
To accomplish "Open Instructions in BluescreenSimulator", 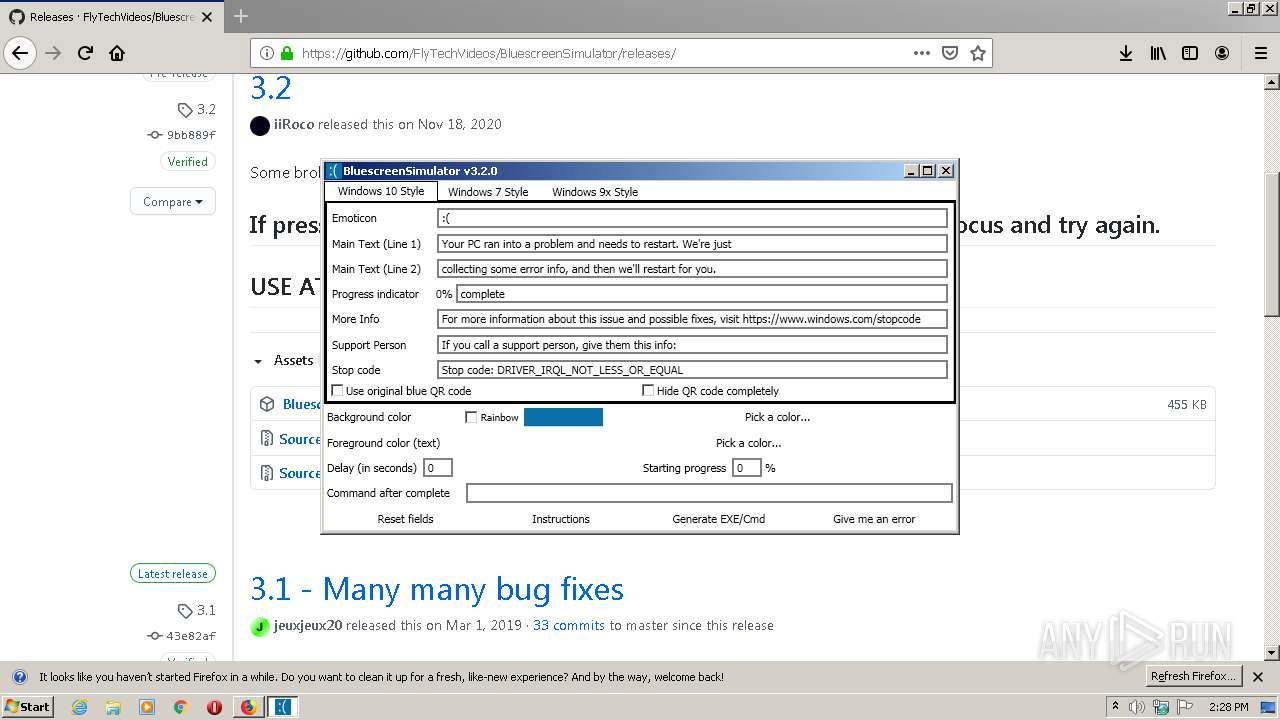I will coord(561,519).
